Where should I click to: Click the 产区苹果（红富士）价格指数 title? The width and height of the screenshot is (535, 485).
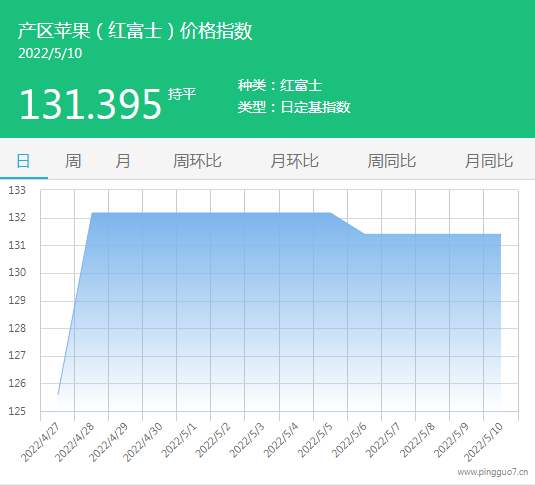click(135, 31)
